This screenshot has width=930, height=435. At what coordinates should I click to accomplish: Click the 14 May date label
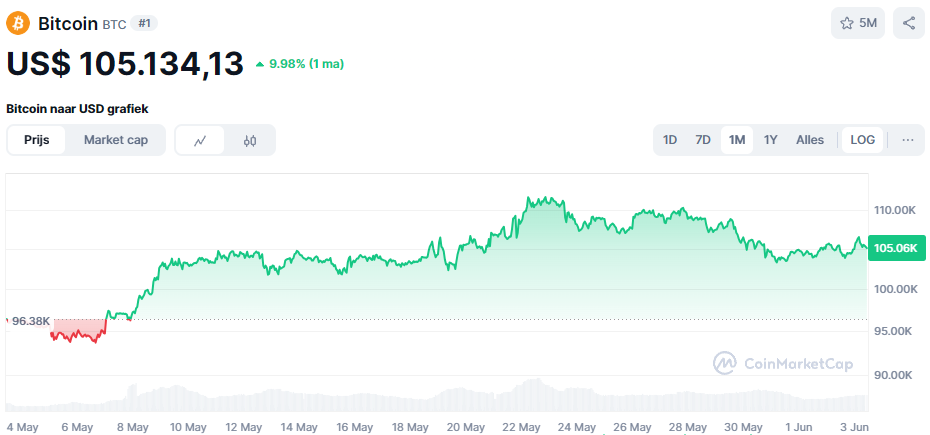(298, 427)
